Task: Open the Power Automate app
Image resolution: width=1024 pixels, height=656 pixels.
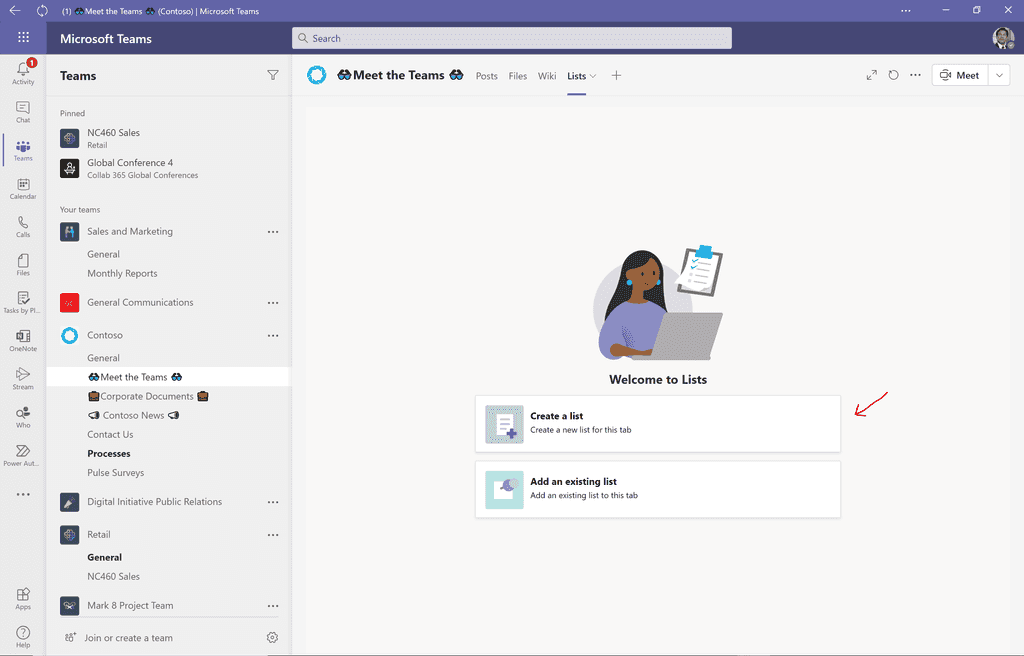Action: pos(23,455)
